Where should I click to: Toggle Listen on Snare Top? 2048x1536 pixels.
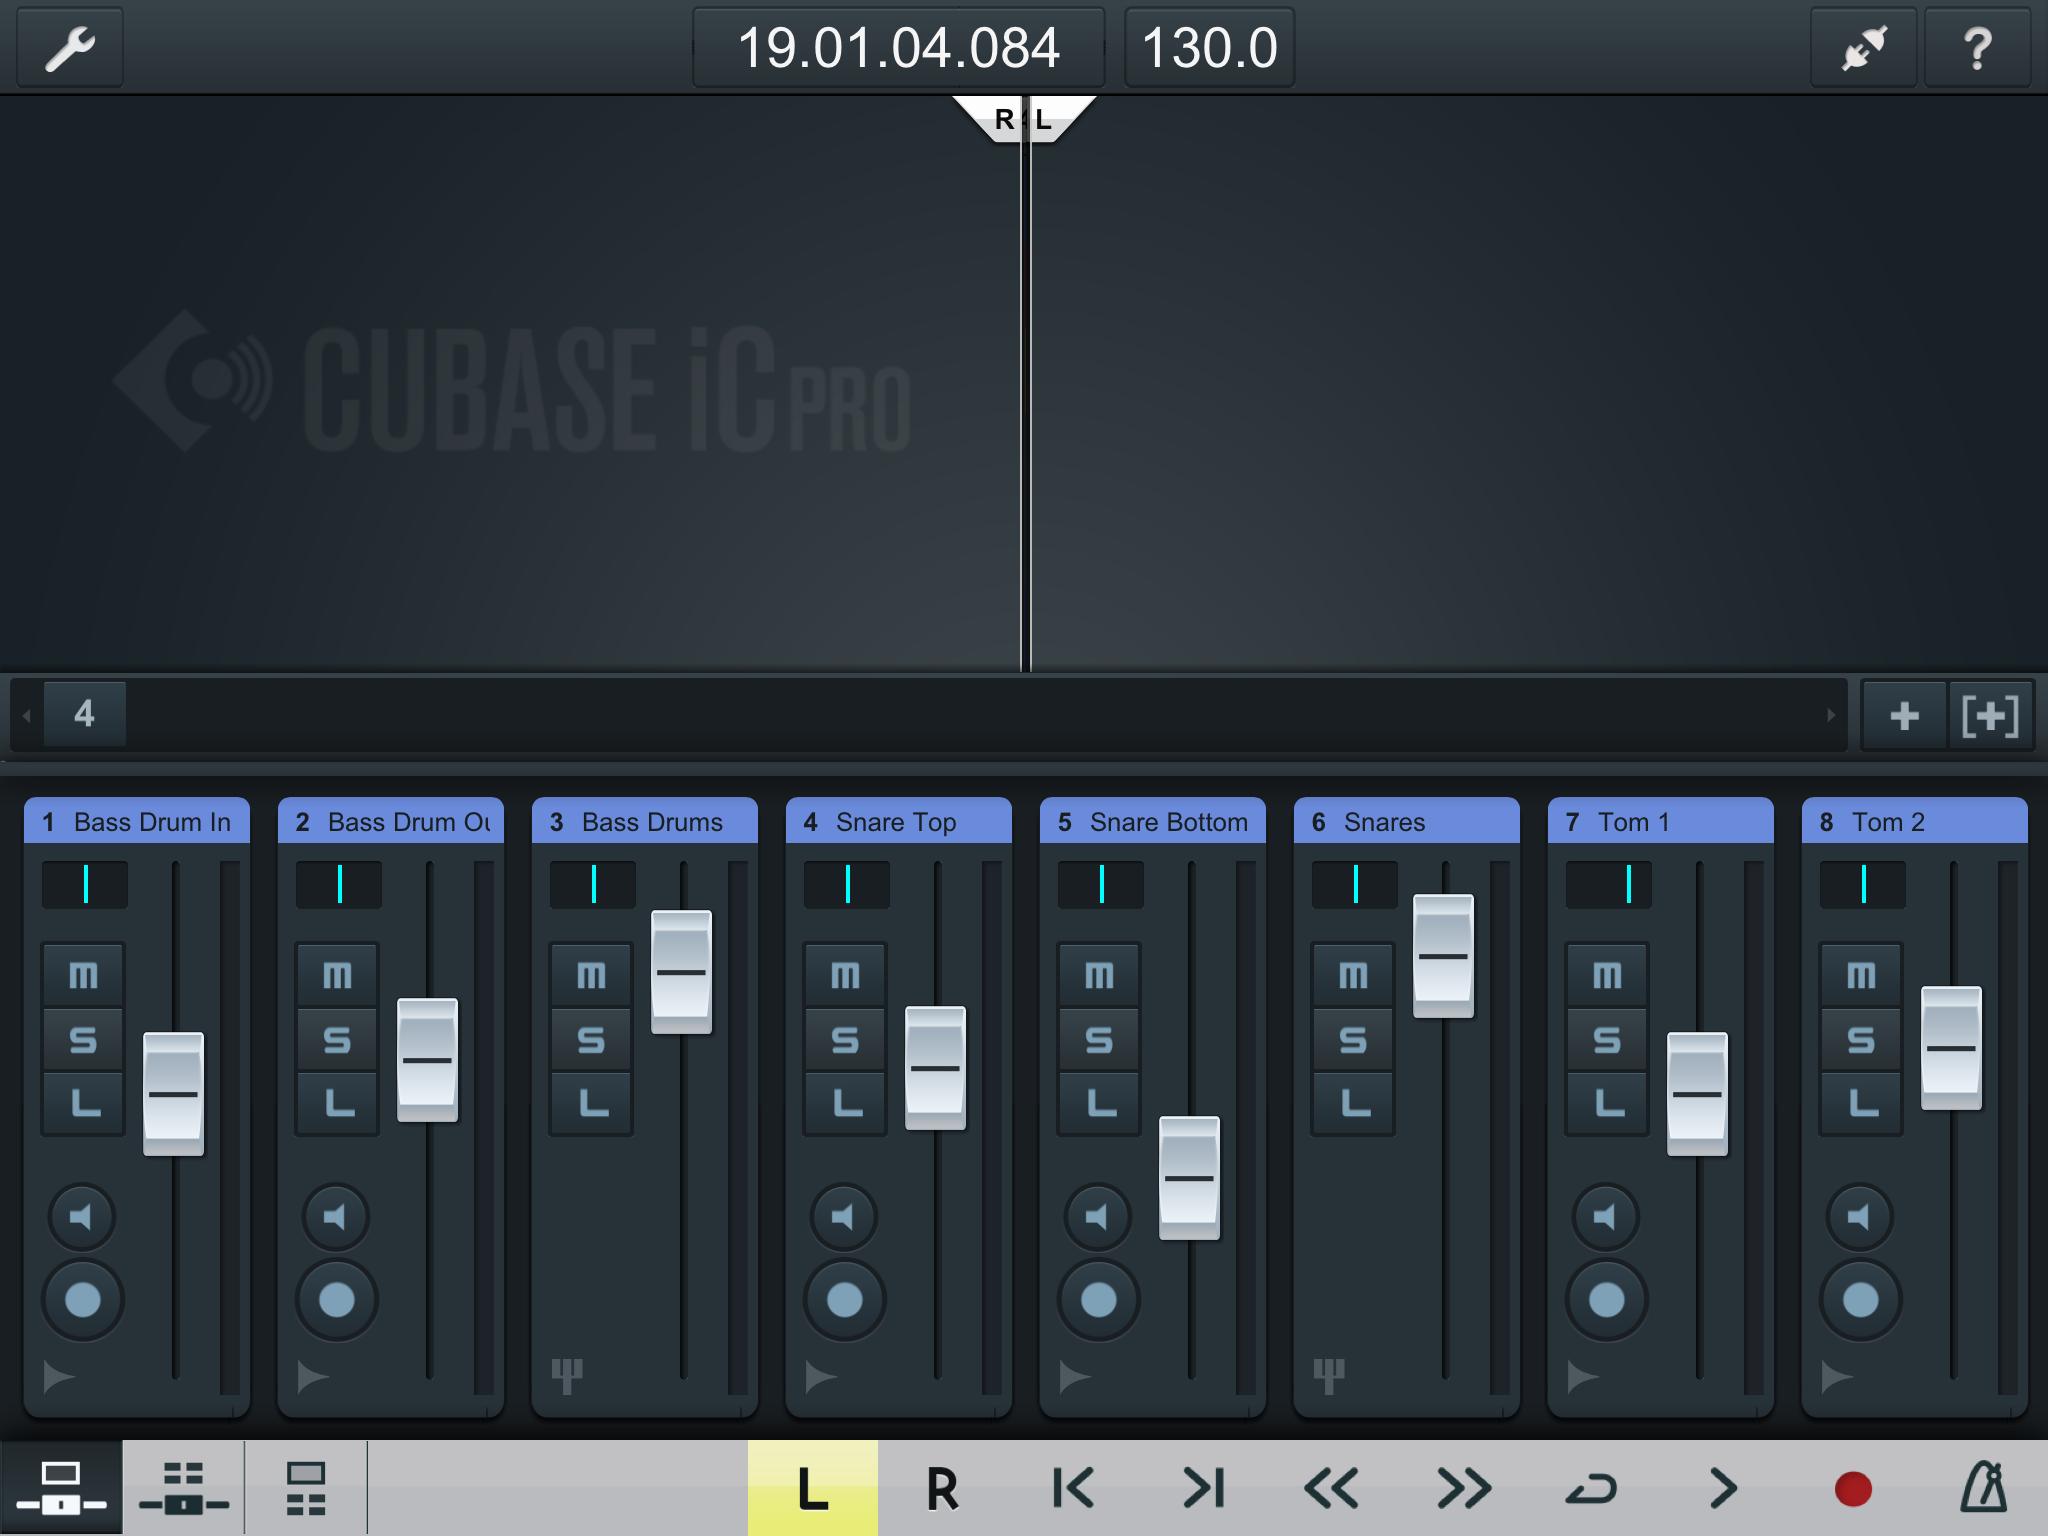(845, 1104)
